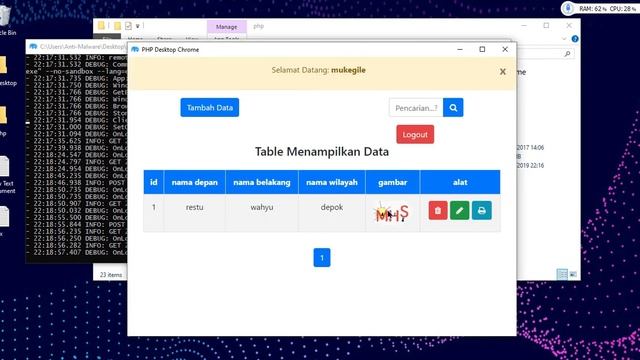Click the 'alat' column header
This screenshot has height=360, width=640.
[460, 182]
